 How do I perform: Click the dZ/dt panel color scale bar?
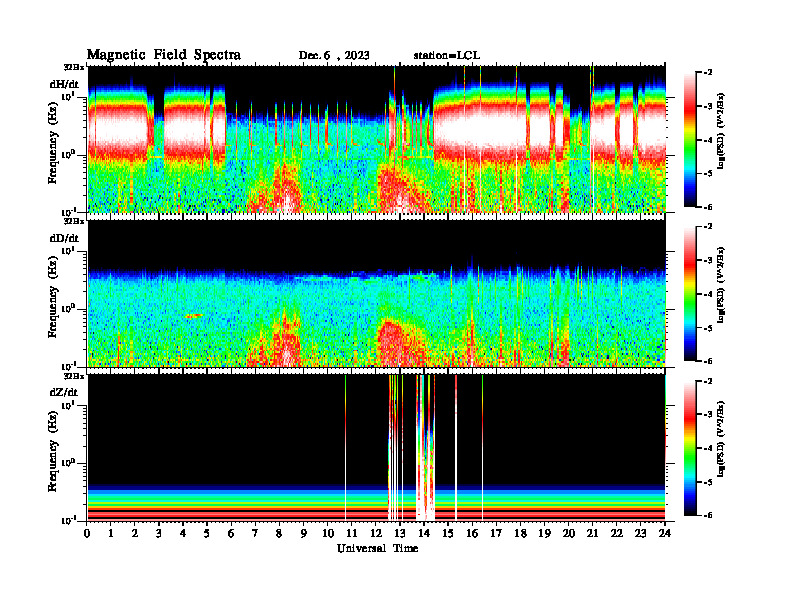click(x=689, y=448)
